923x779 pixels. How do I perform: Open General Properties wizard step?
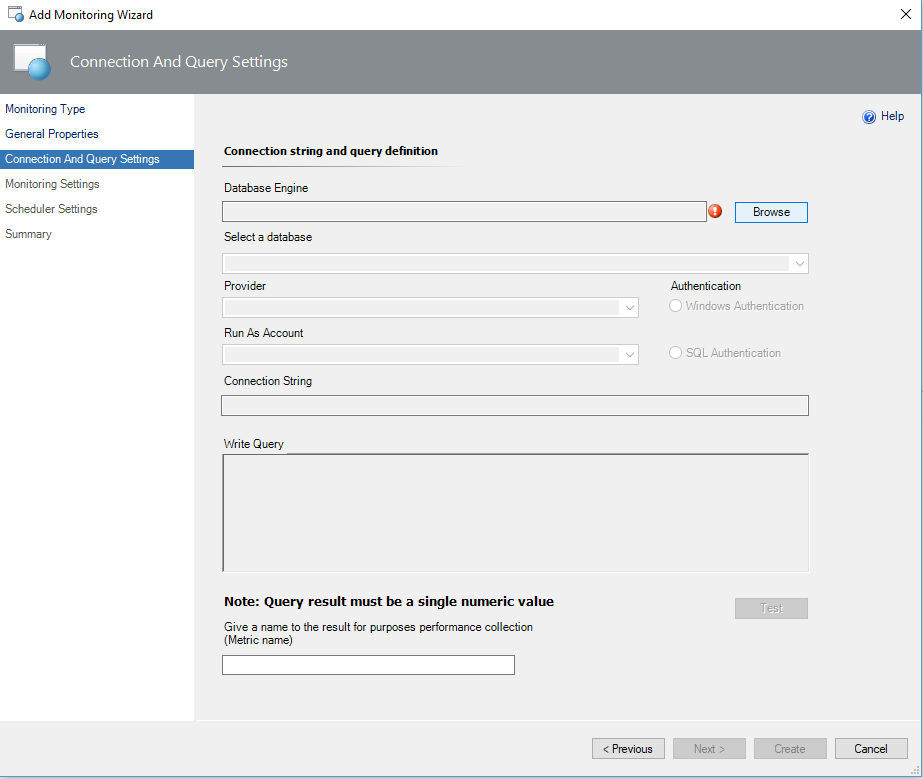[52, 134]
